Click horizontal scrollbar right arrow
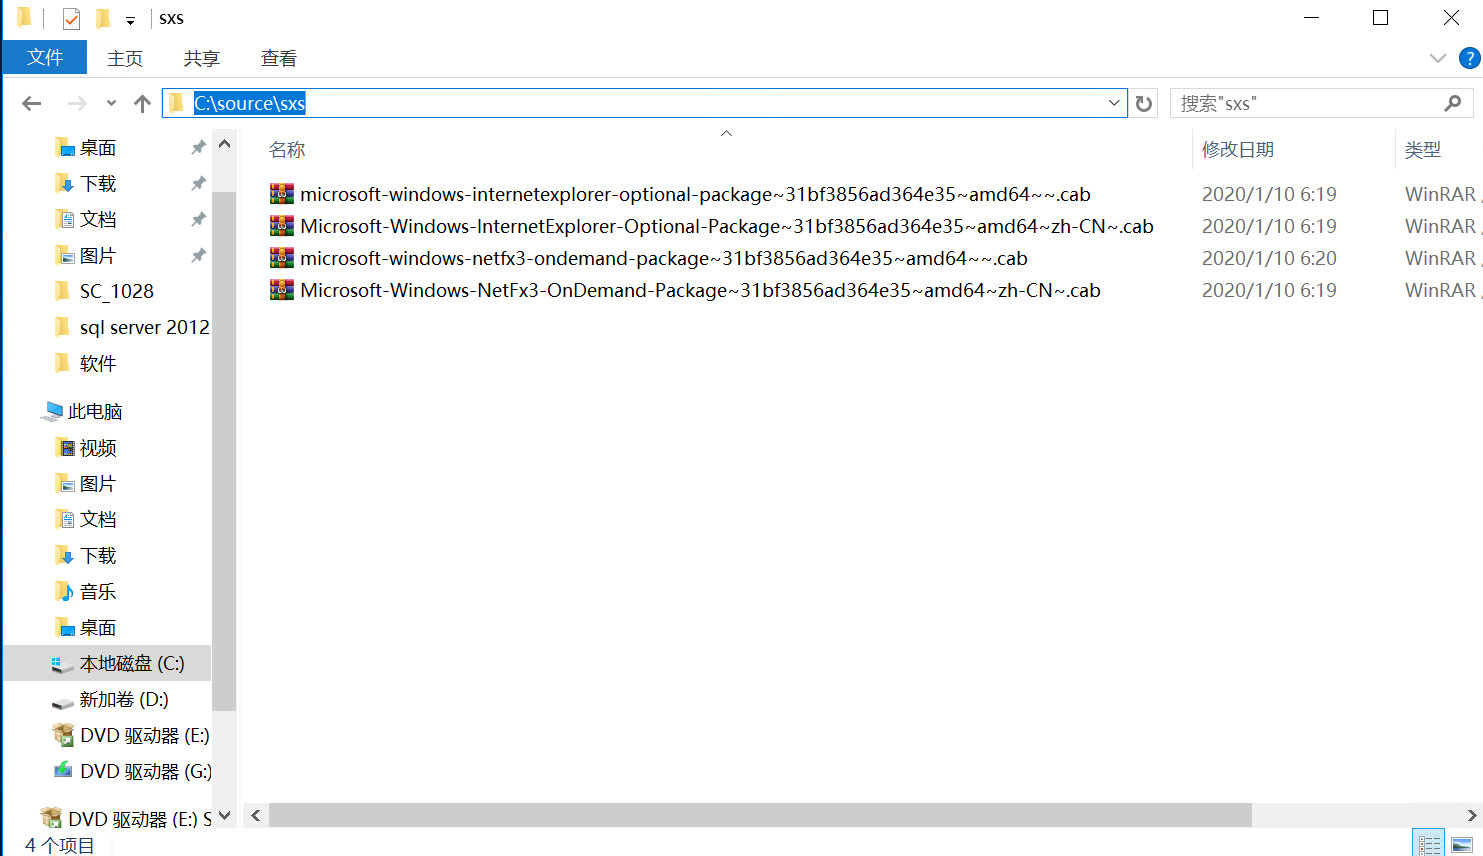This screenshot has height=856, width=1483. pos(1471,816)
